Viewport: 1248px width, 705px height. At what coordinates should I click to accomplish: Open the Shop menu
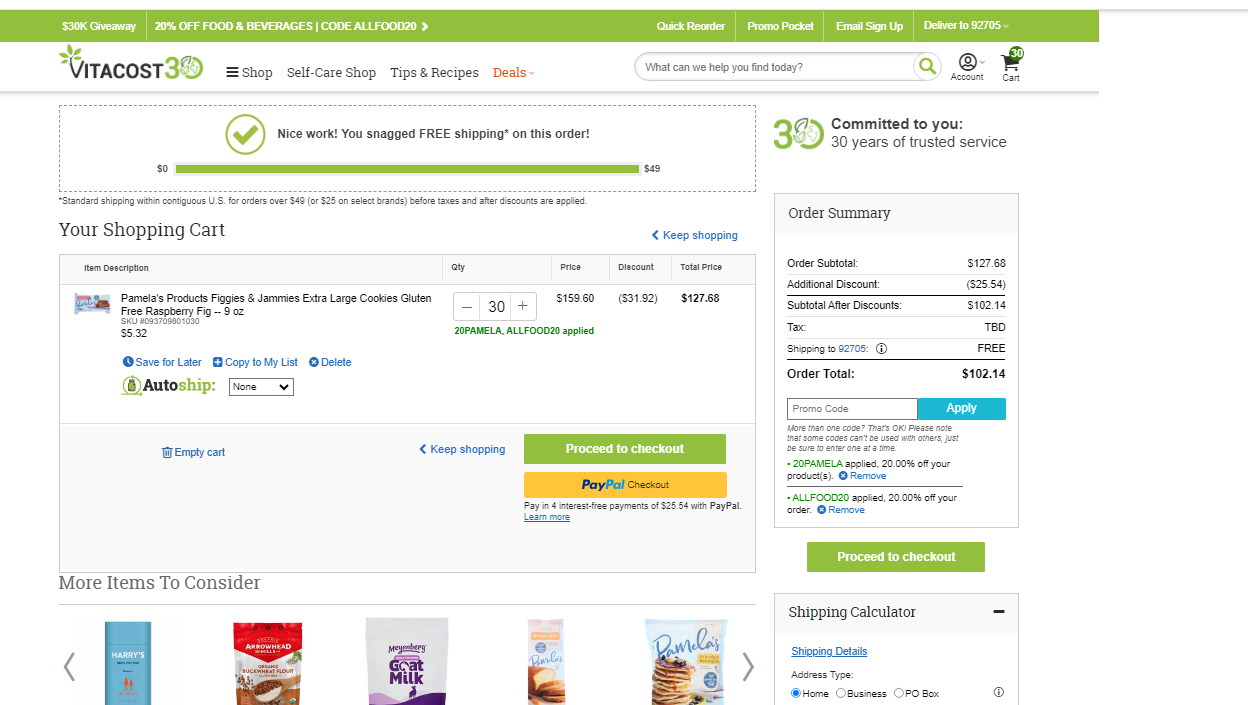tap(249, 72)
